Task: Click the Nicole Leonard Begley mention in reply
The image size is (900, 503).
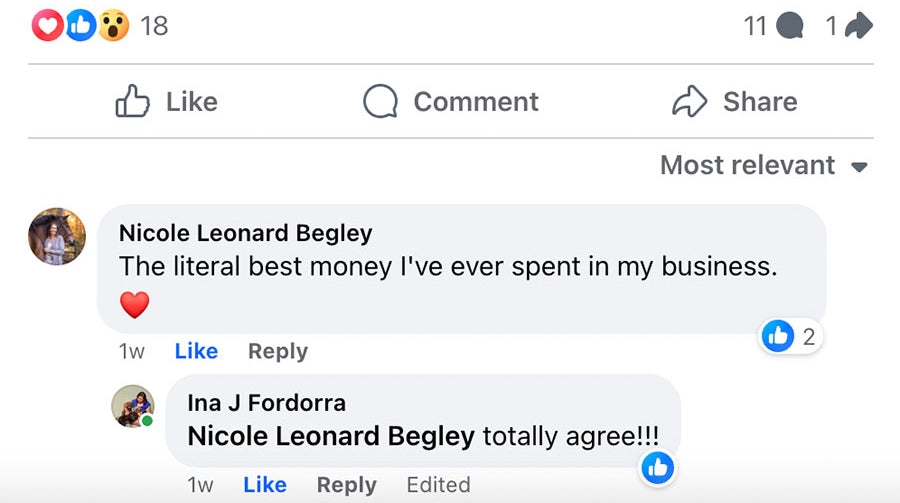Action: 331,437
